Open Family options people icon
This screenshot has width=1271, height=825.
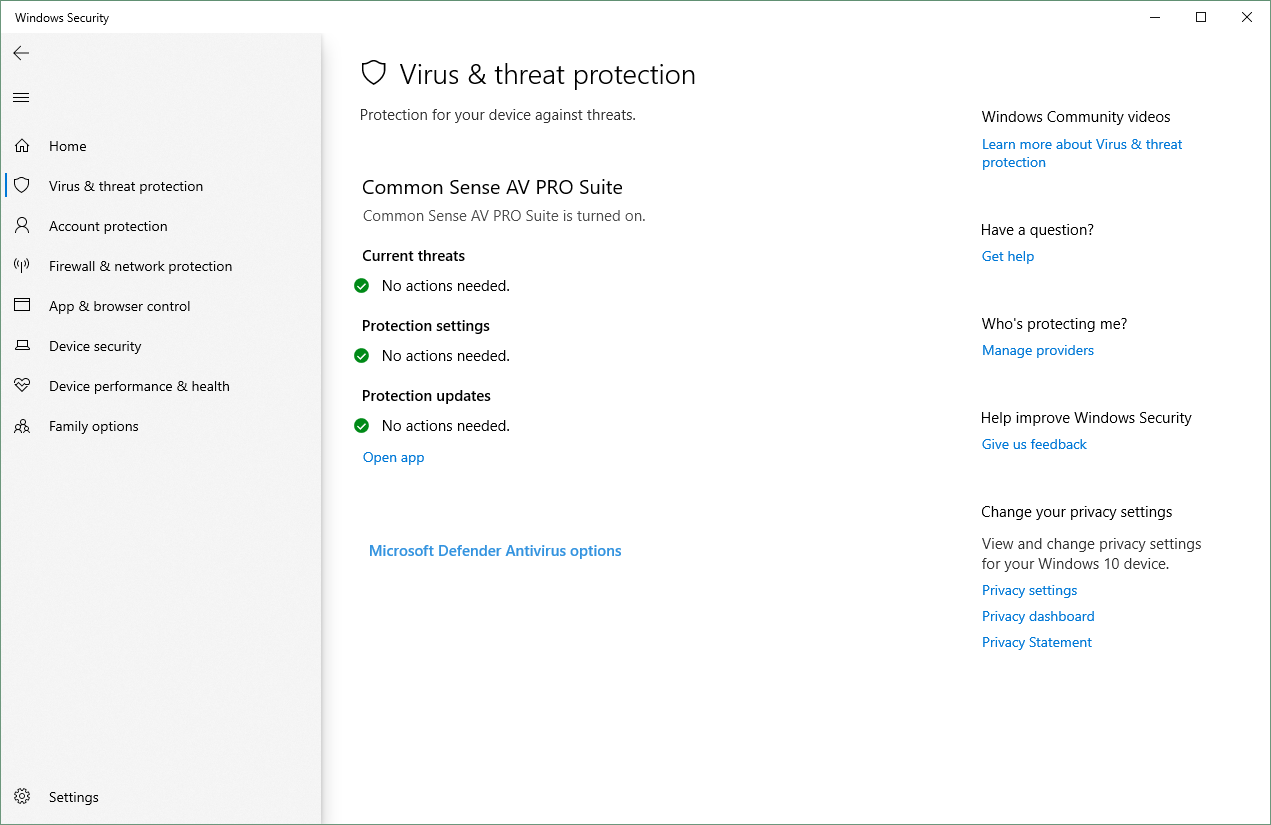click(x=22, y=426)
